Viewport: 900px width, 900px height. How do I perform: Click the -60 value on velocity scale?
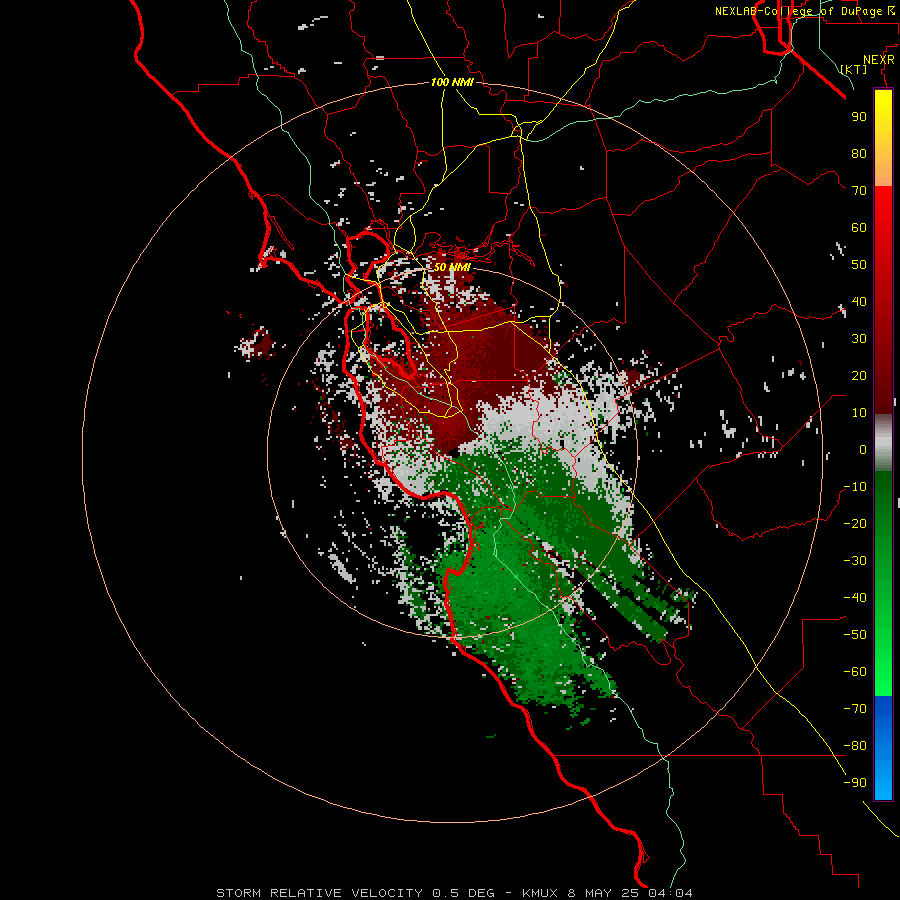[855, 672]
